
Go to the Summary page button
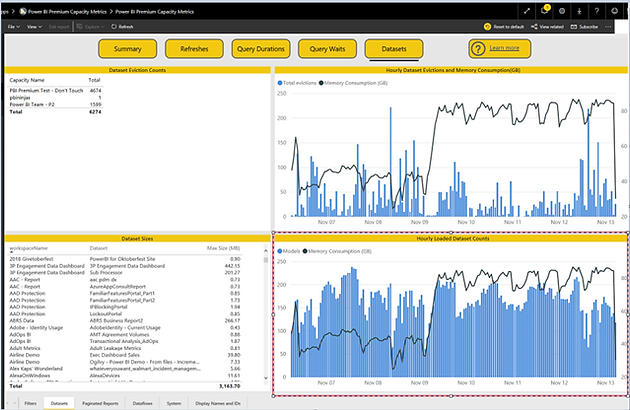coord(127,49)
